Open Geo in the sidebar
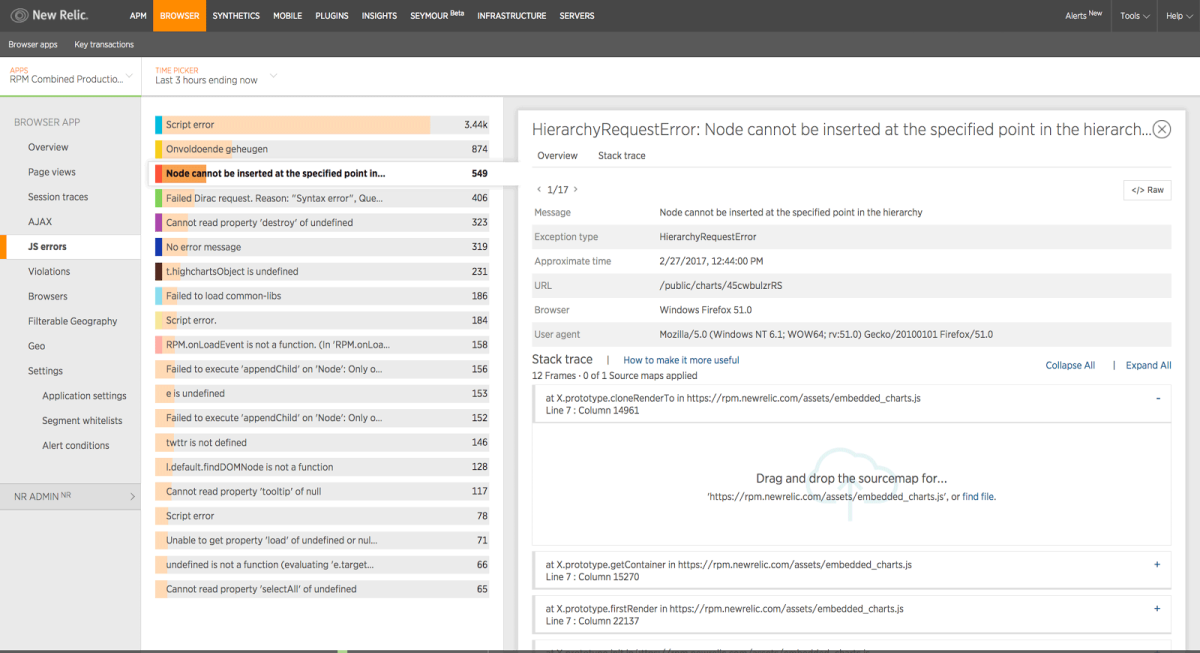This screenshot has height=653, width=1200. point(36,346)
